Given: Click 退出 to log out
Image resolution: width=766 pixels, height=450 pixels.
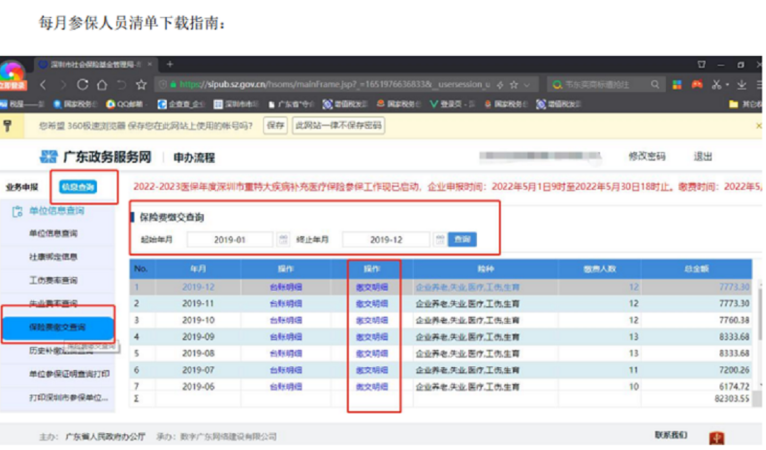Looking at the screenshot, I should tap(703, 156).
